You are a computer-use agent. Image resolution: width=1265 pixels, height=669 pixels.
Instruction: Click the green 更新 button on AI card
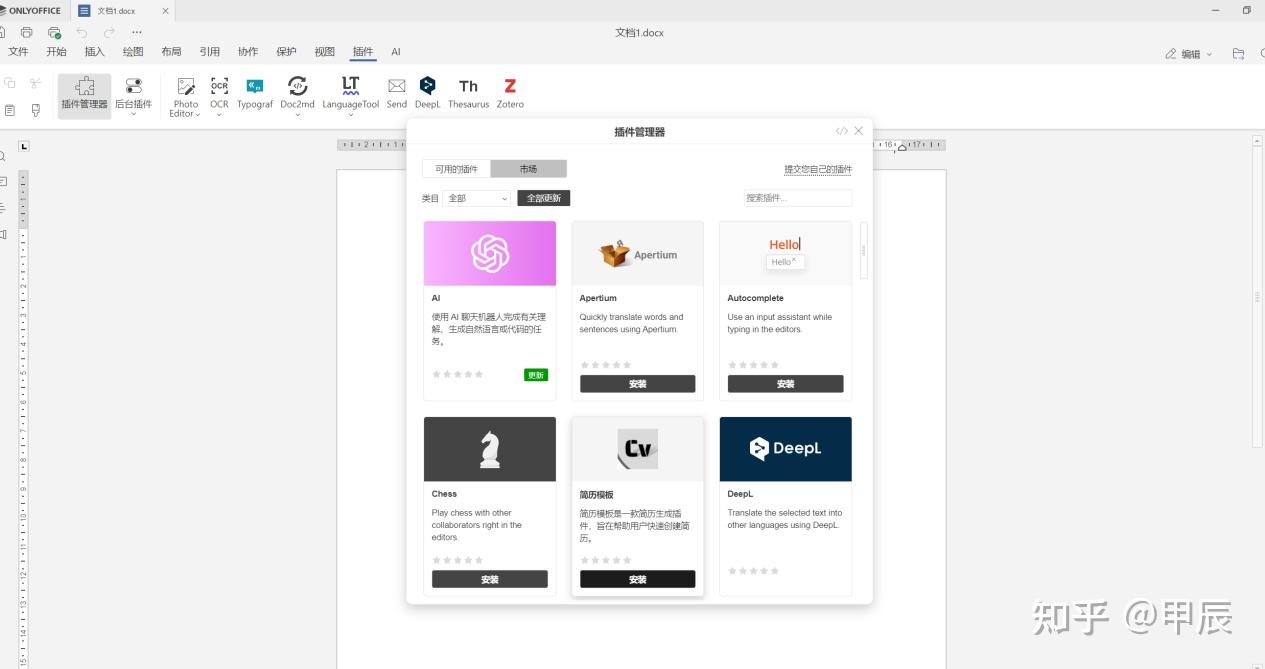(x=536, y=375)
